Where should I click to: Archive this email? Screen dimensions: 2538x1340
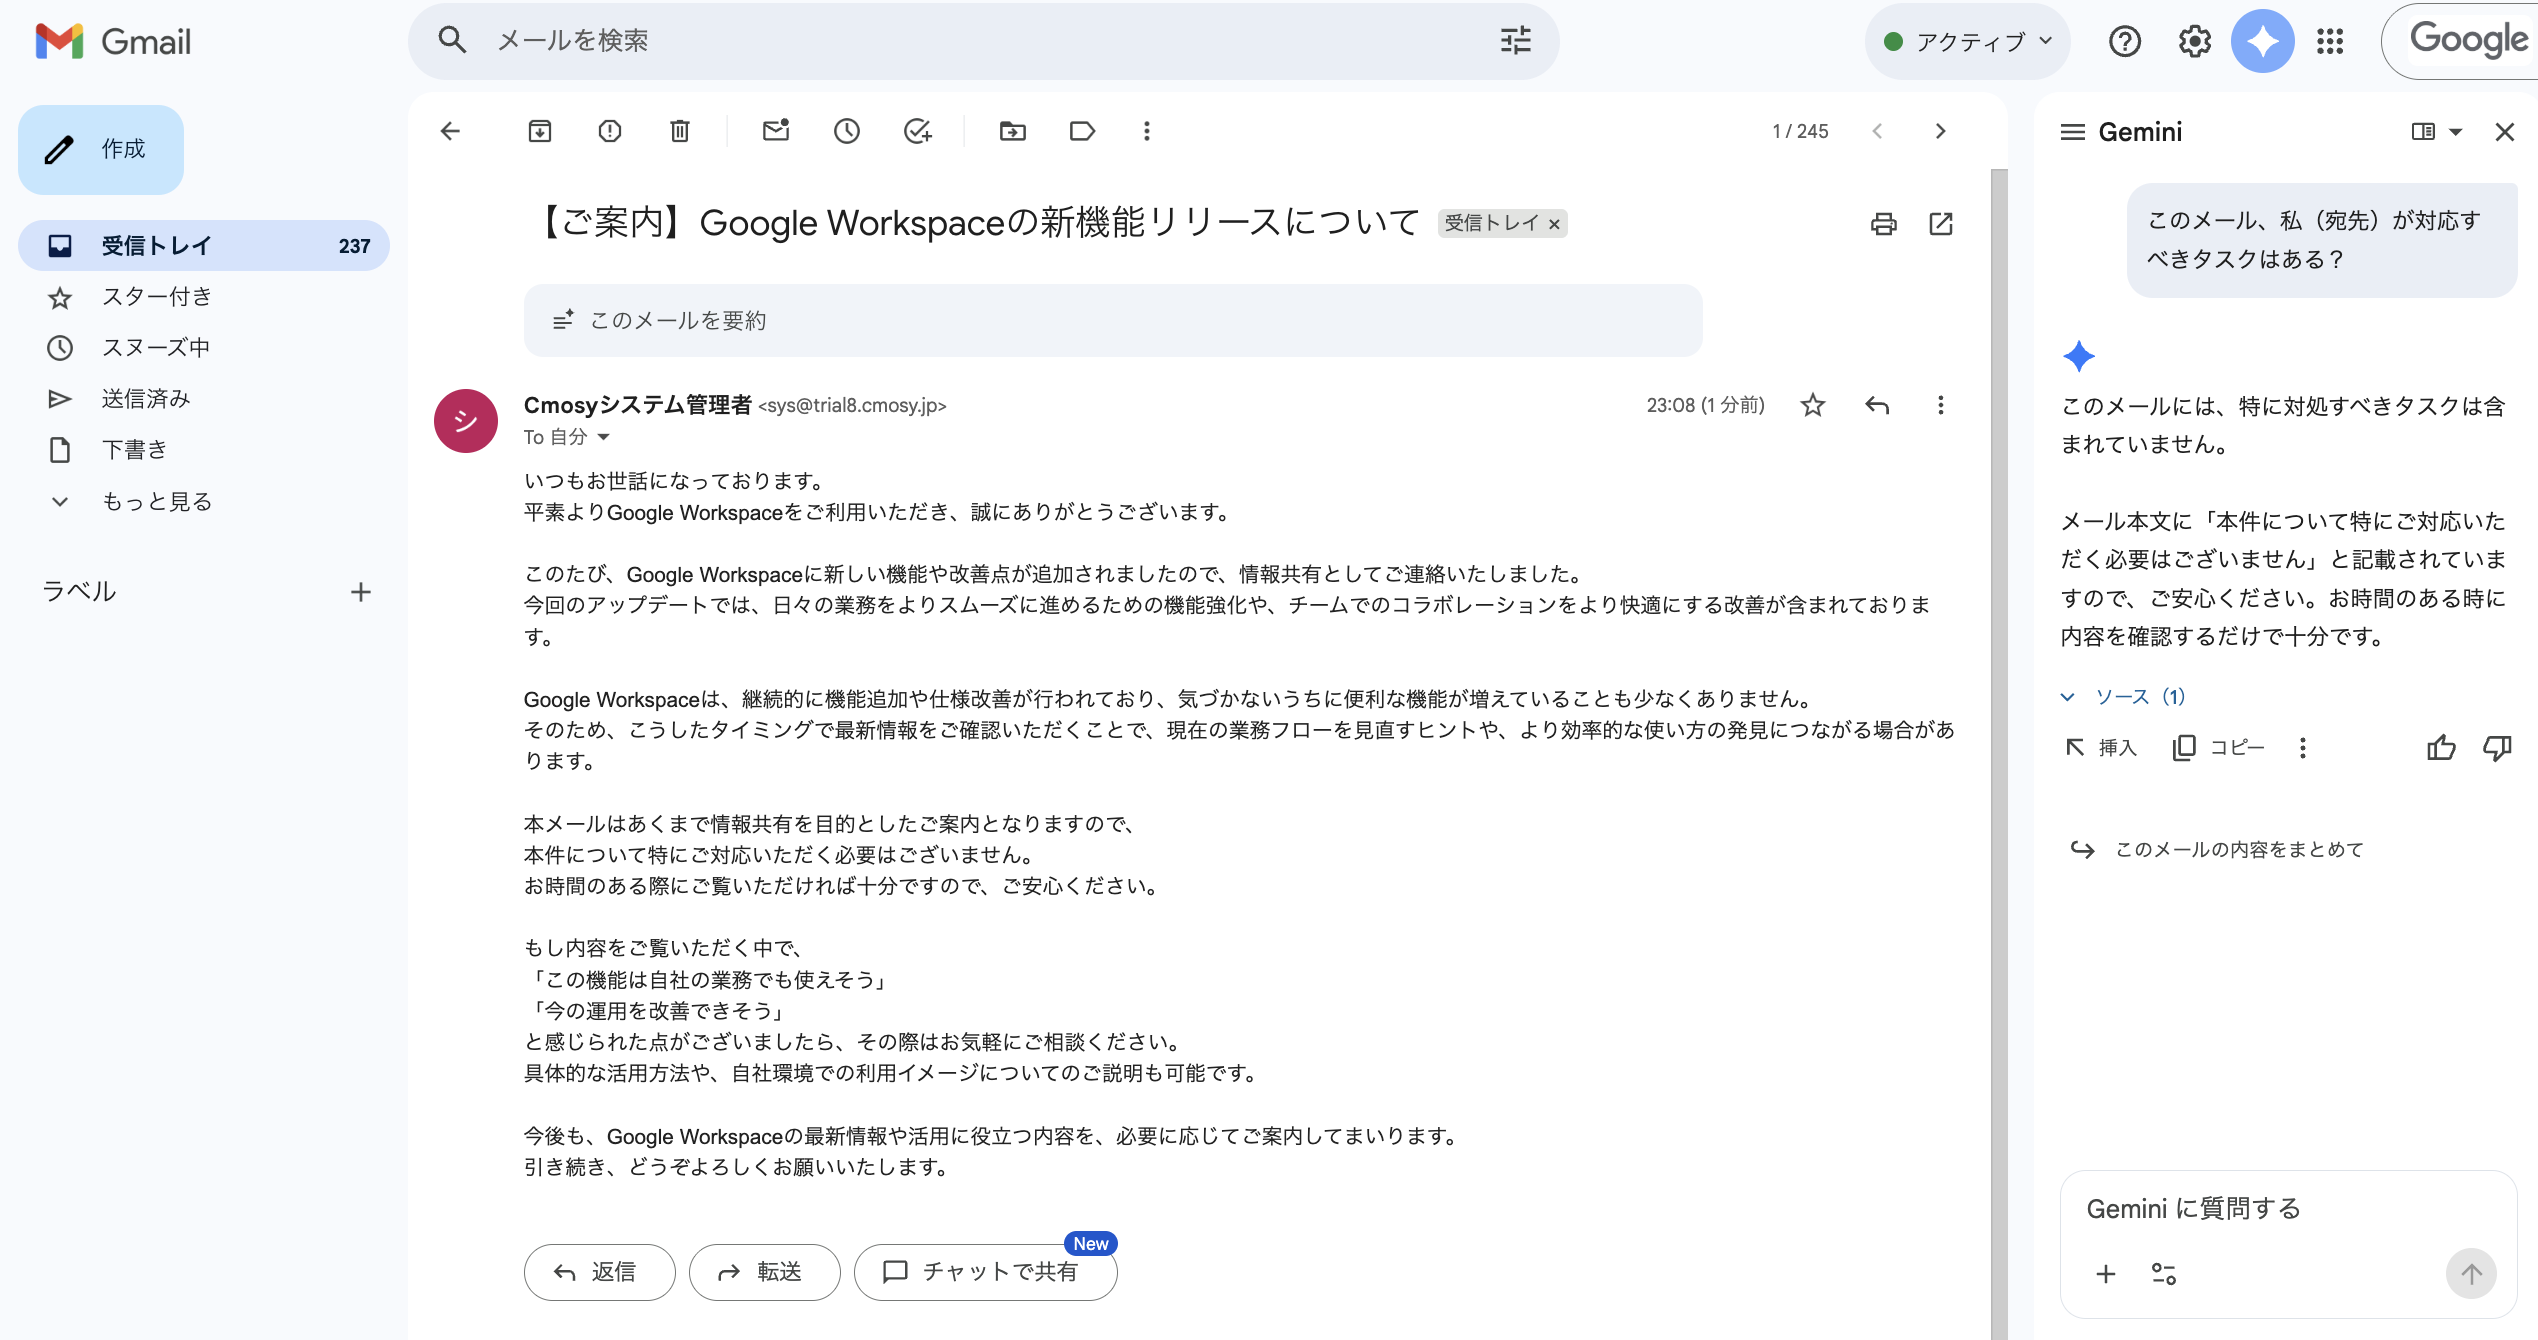pyautogui.click(x=540, y=131)
